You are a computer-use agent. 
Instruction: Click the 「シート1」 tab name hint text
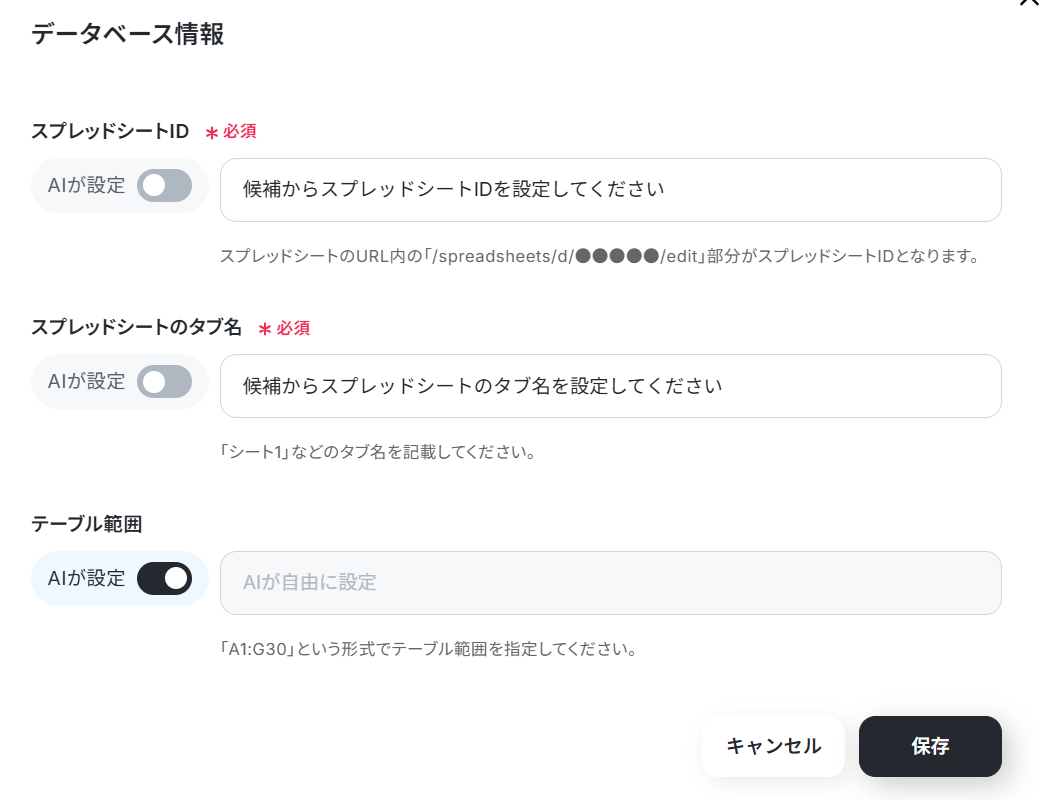tap(378, 452)
